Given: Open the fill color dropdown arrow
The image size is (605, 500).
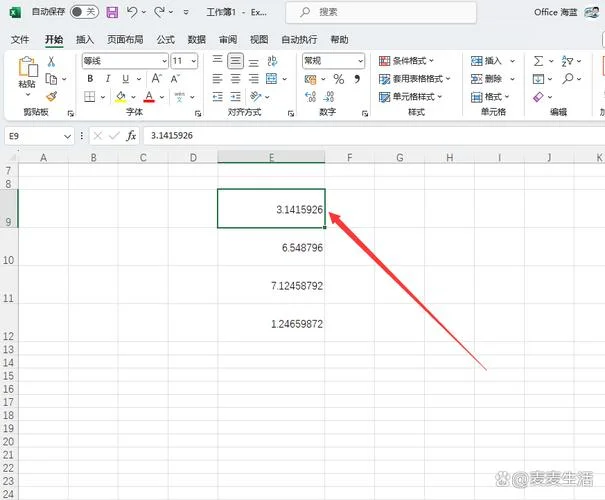Looking at the screenshot, I should [x=134, y=97].
